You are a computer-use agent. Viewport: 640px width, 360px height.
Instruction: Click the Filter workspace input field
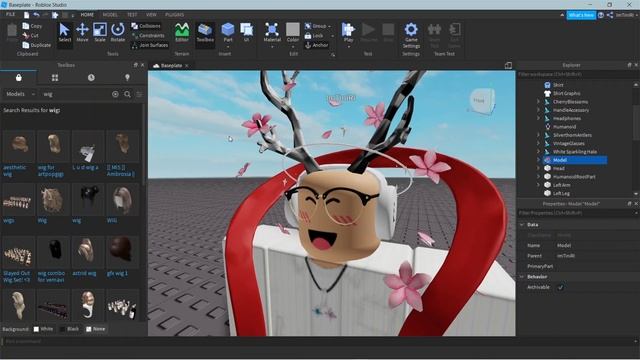[x=577, y=74]
